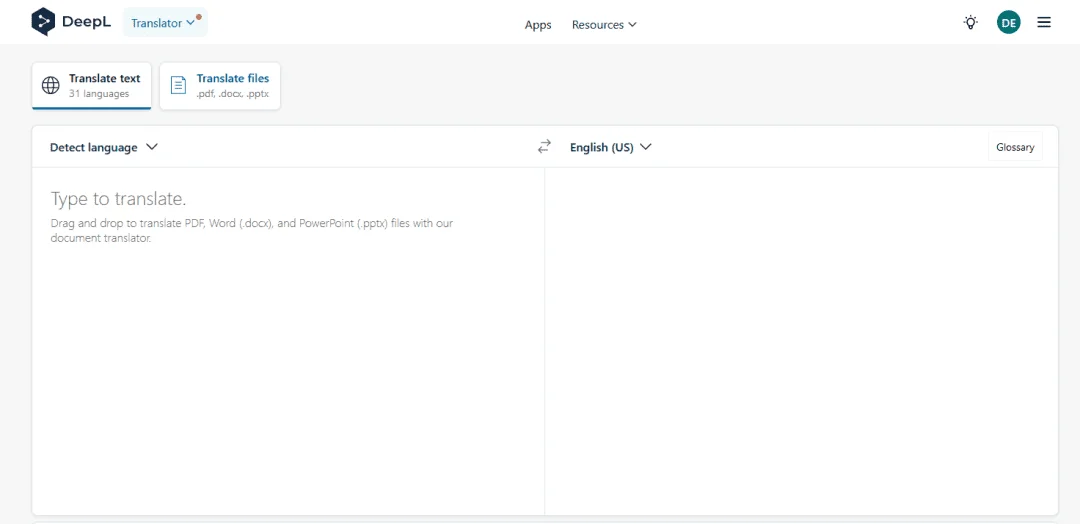Click the document icon in Translate files
1080x524 pixels.
178,85
